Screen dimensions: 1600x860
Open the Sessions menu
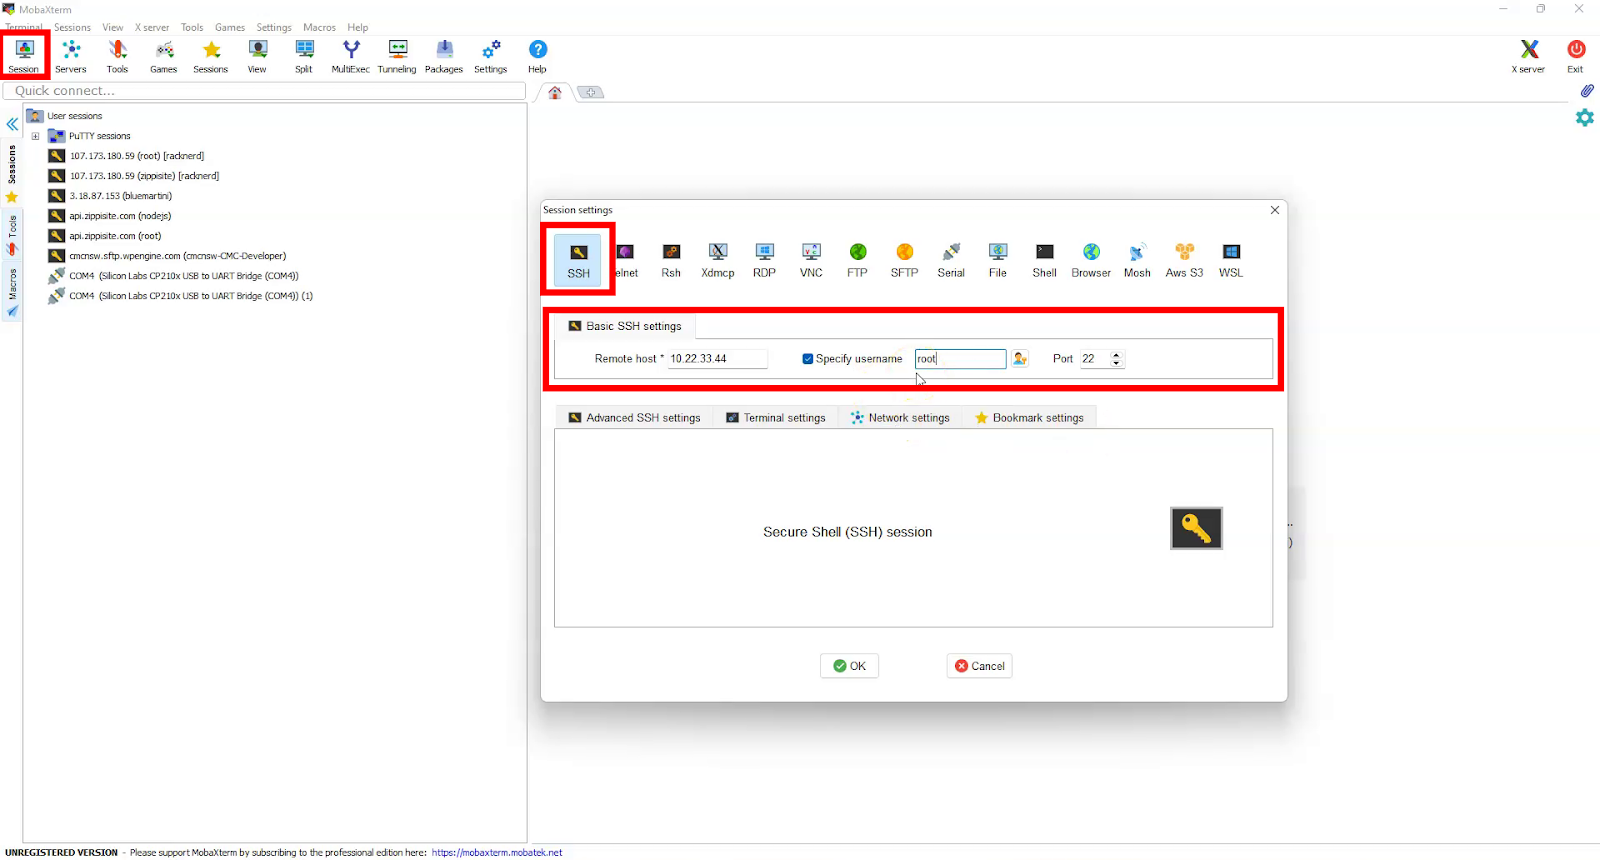coord(72,28)
